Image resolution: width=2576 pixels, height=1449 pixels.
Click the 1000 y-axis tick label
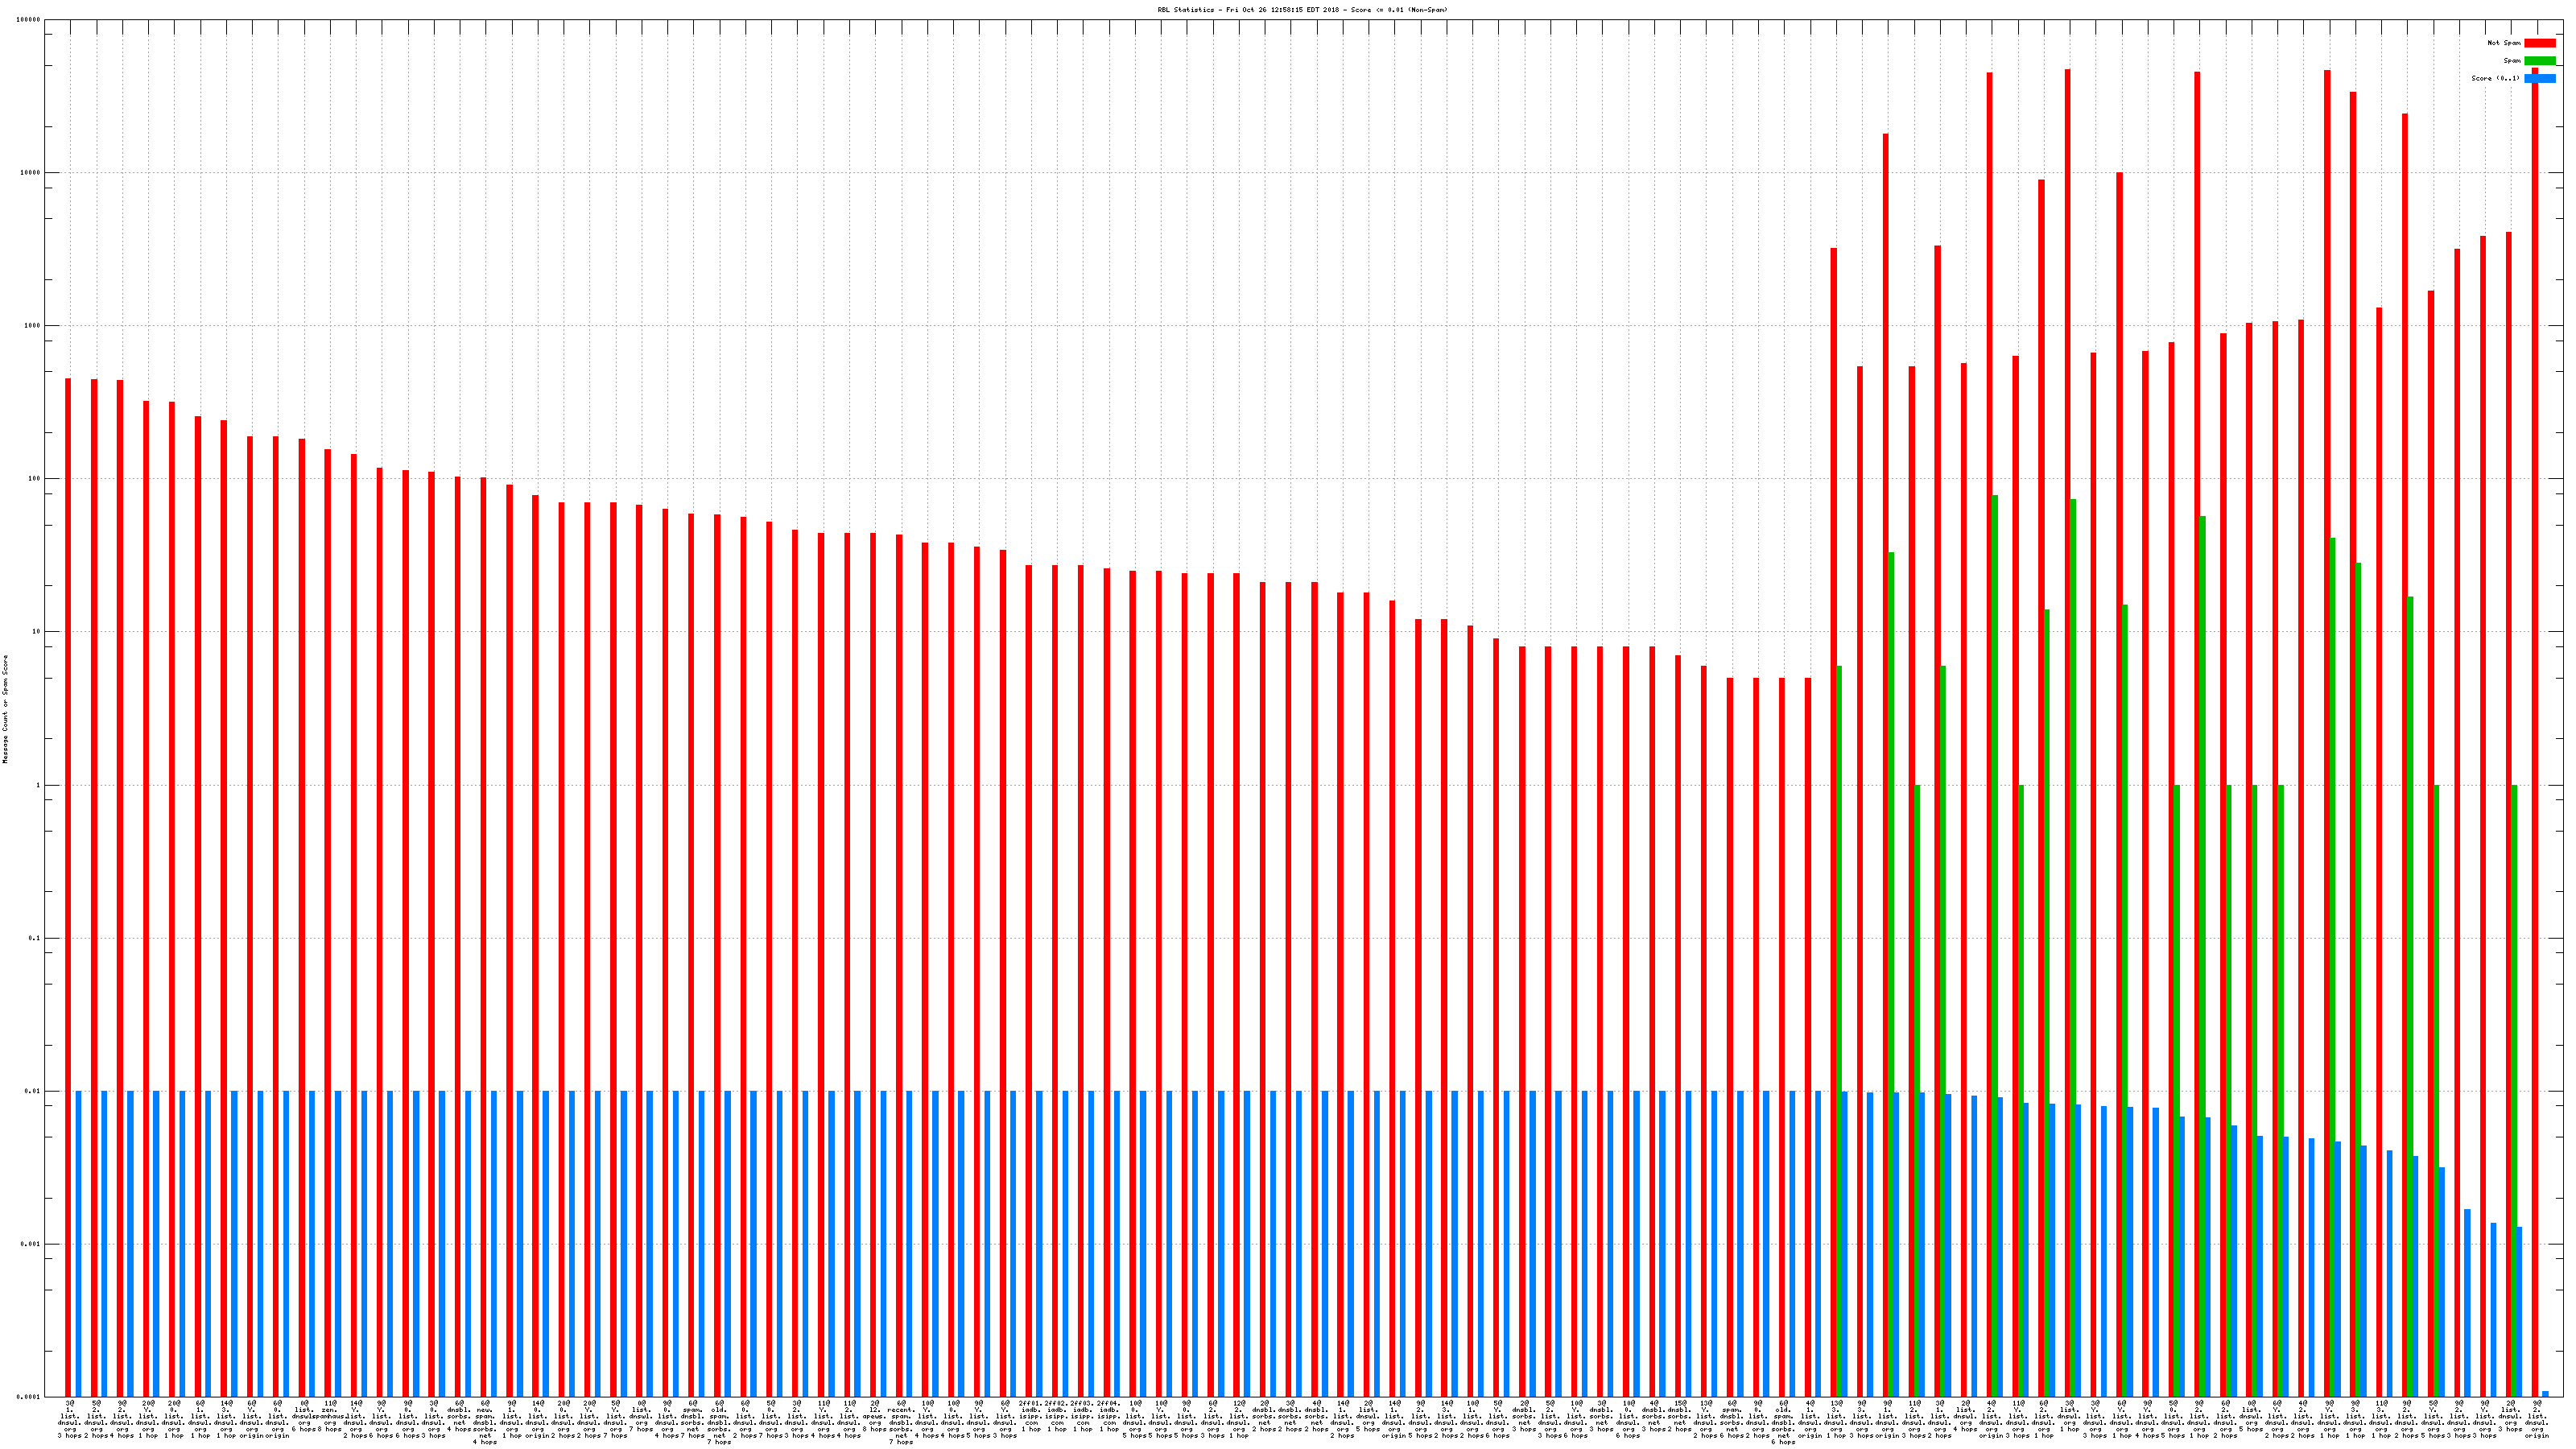(x=32, y=326)
